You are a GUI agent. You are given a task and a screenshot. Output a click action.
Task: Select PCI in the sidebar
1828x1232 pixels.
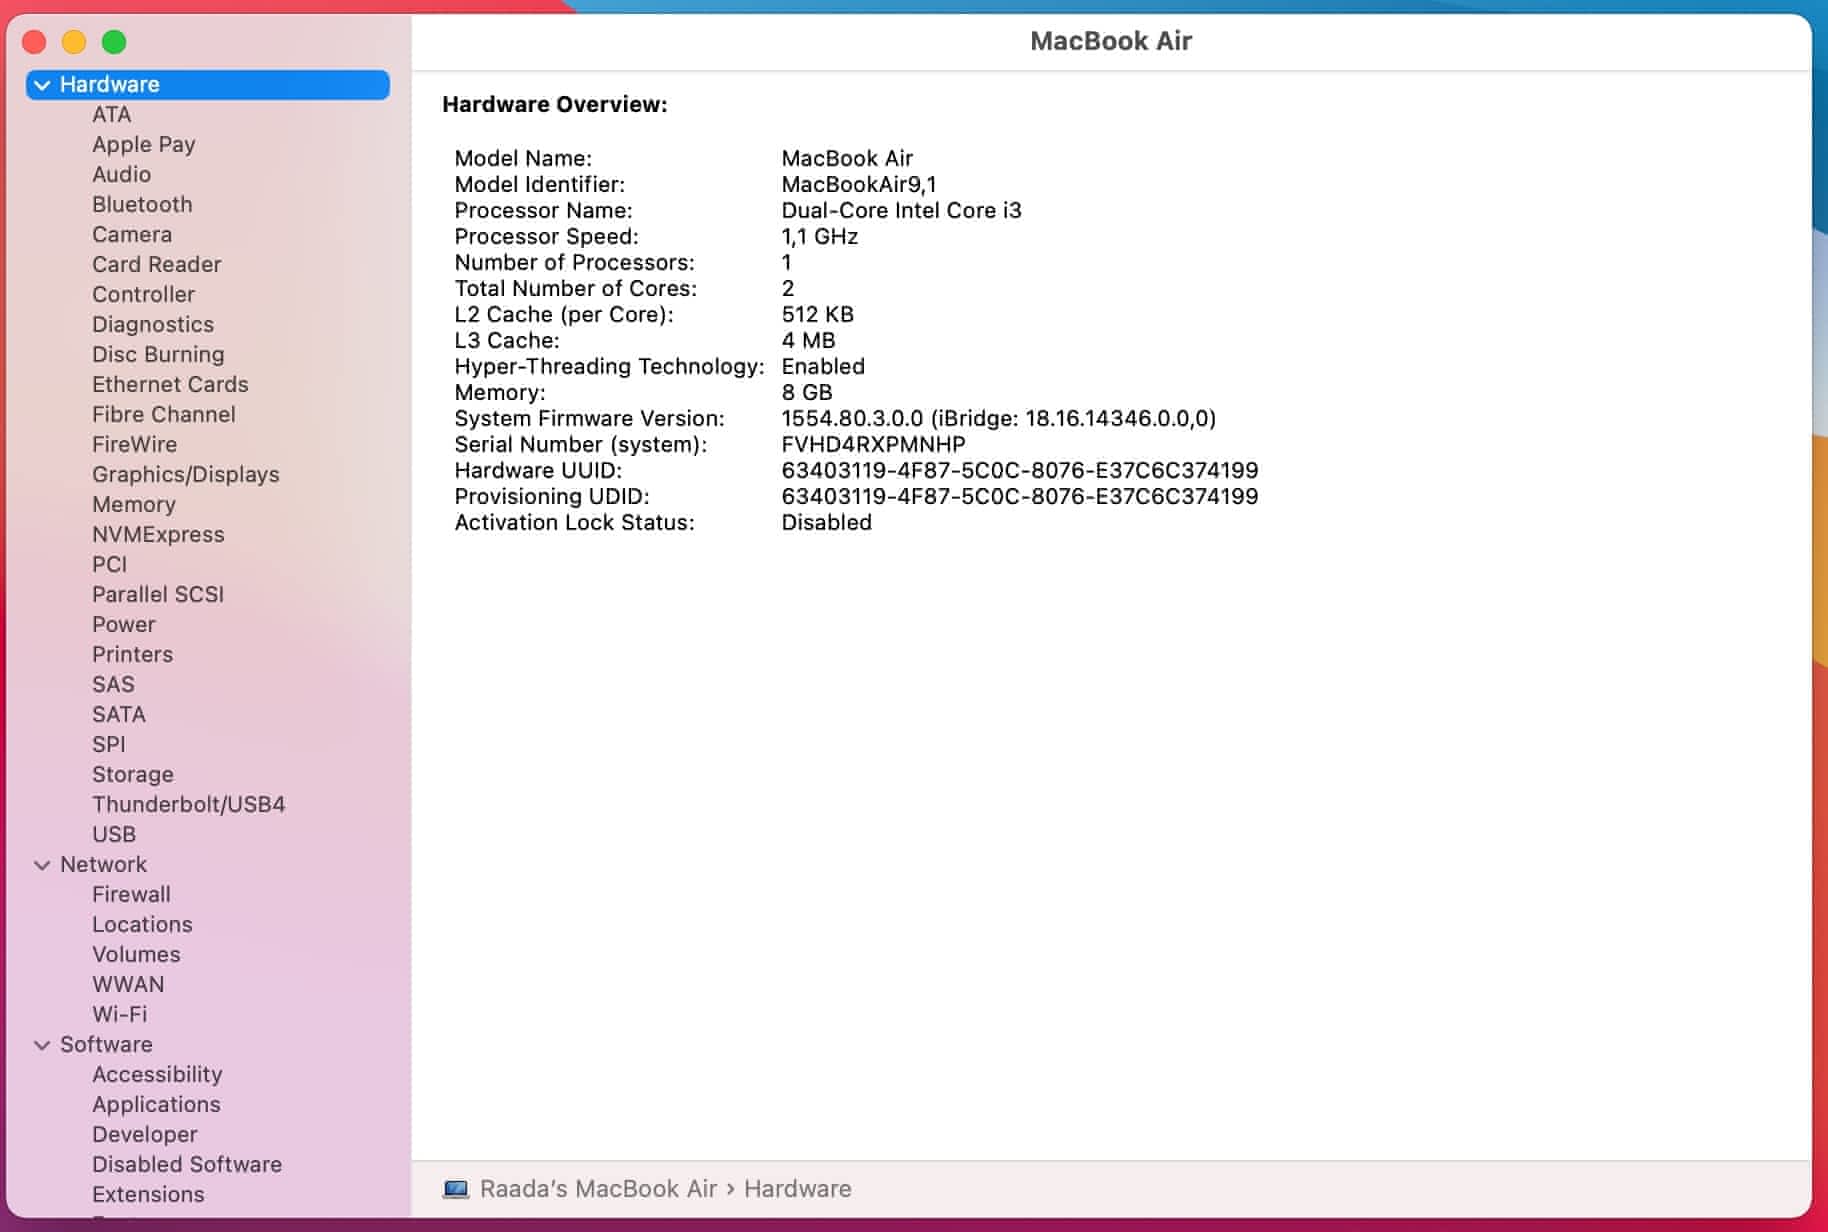[110, 565]
